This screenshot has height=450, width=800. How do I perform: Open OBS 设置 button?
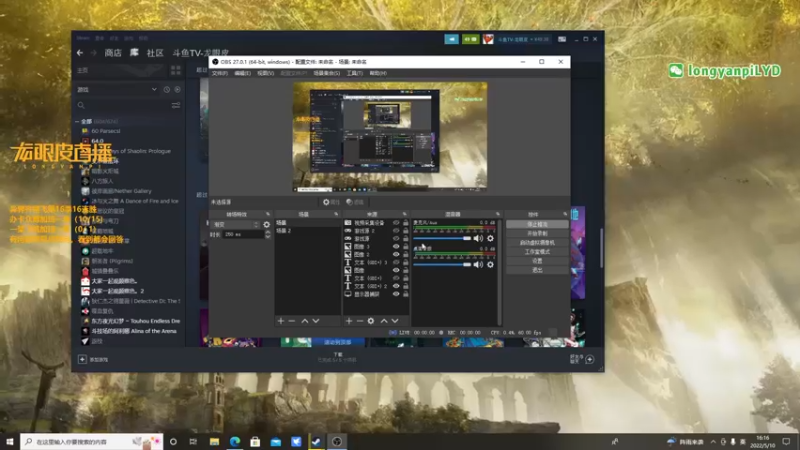pos(537,261)
